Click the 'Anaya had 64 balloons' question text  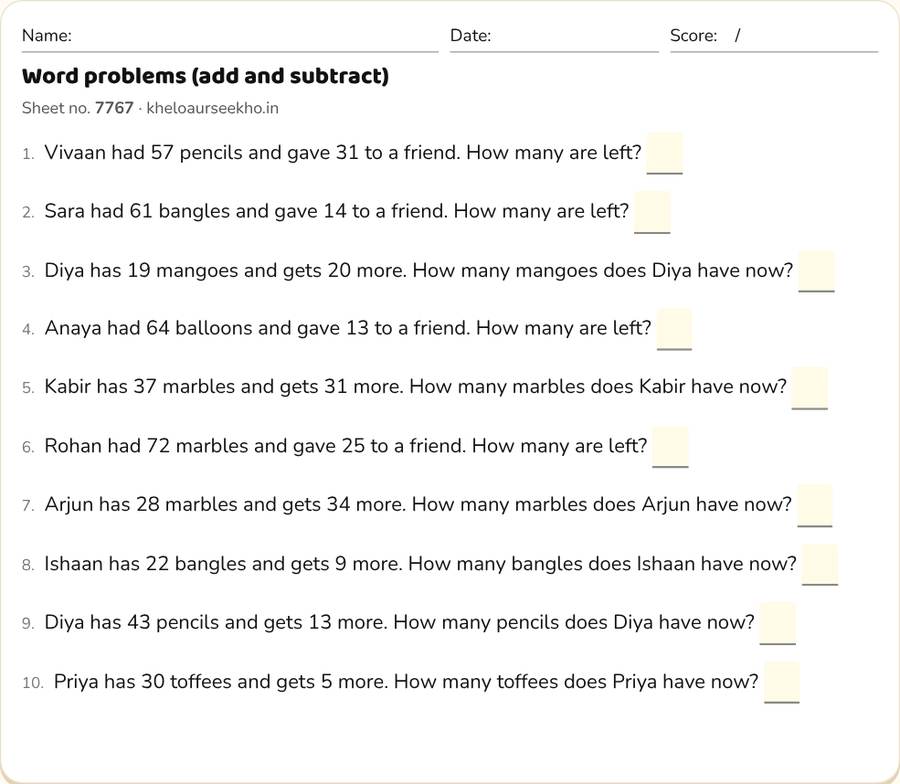(348, 328)
